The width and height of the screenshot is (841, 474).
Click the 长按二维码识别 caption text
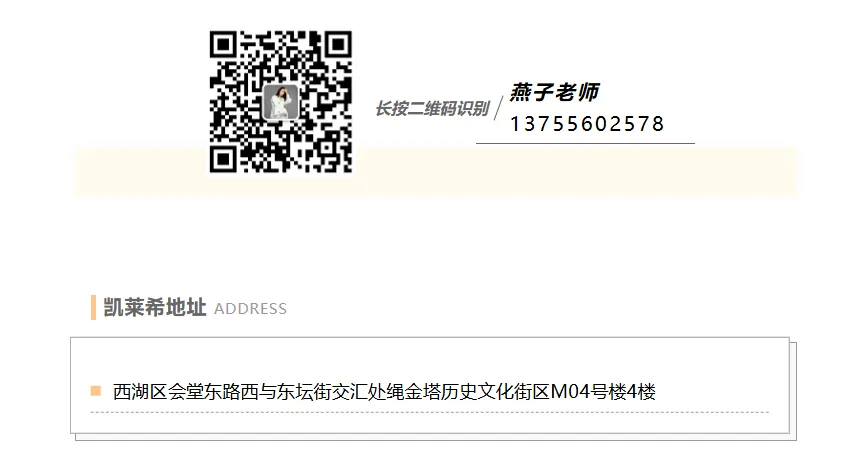[432, 109]
